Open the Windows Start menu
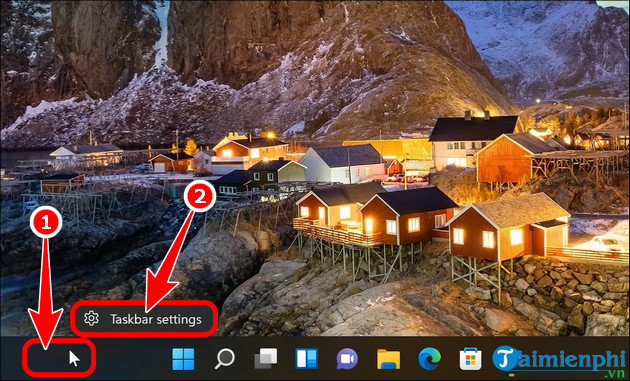Viewport: 630px width, 381px height. coord(183,359)
